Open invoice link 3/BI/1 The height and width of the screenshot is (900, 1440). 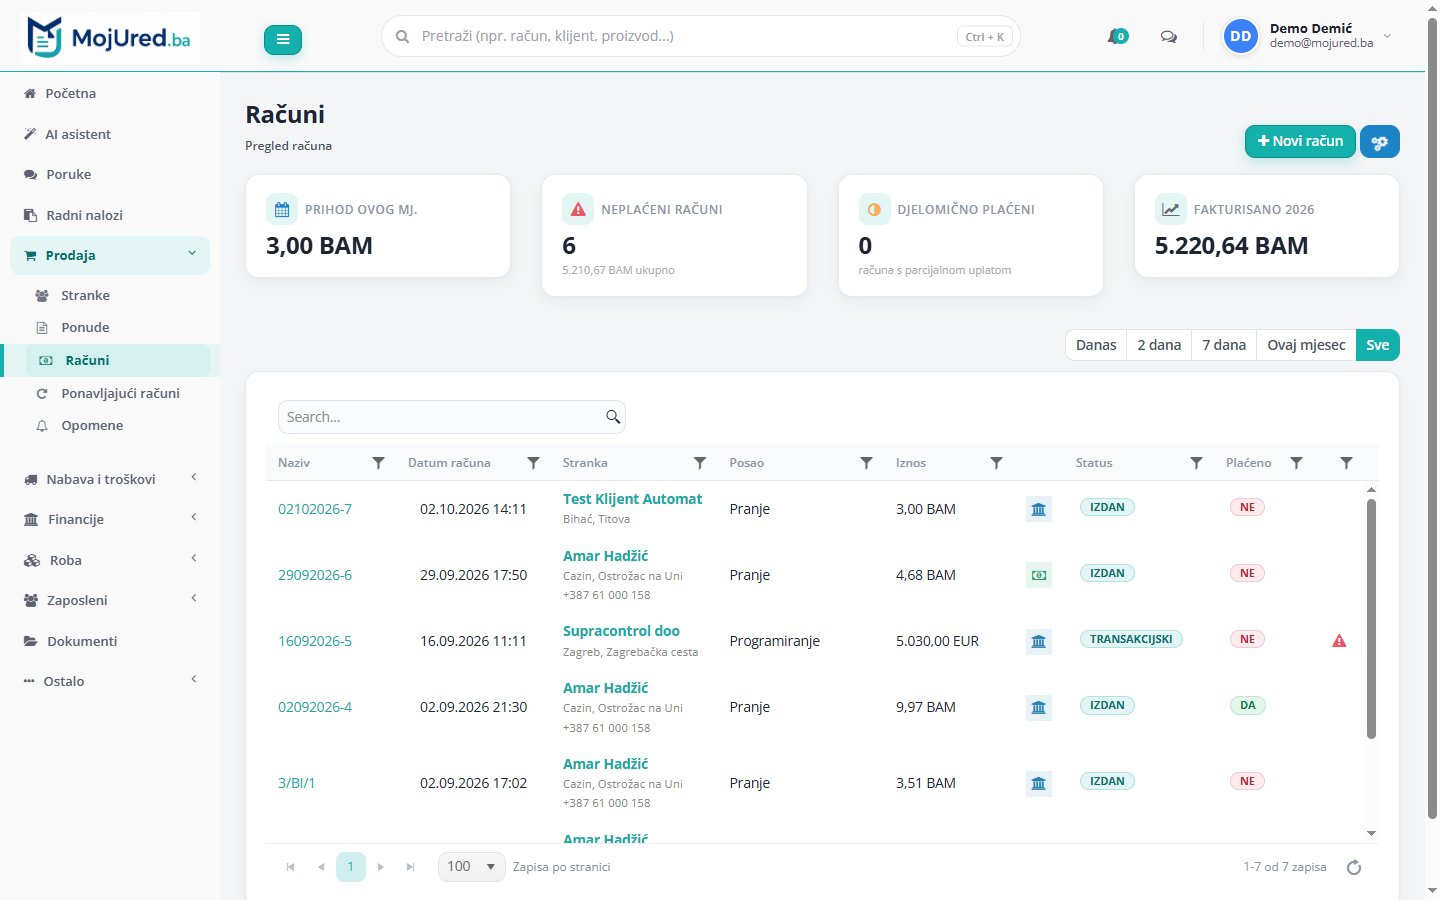coord(296,783)
